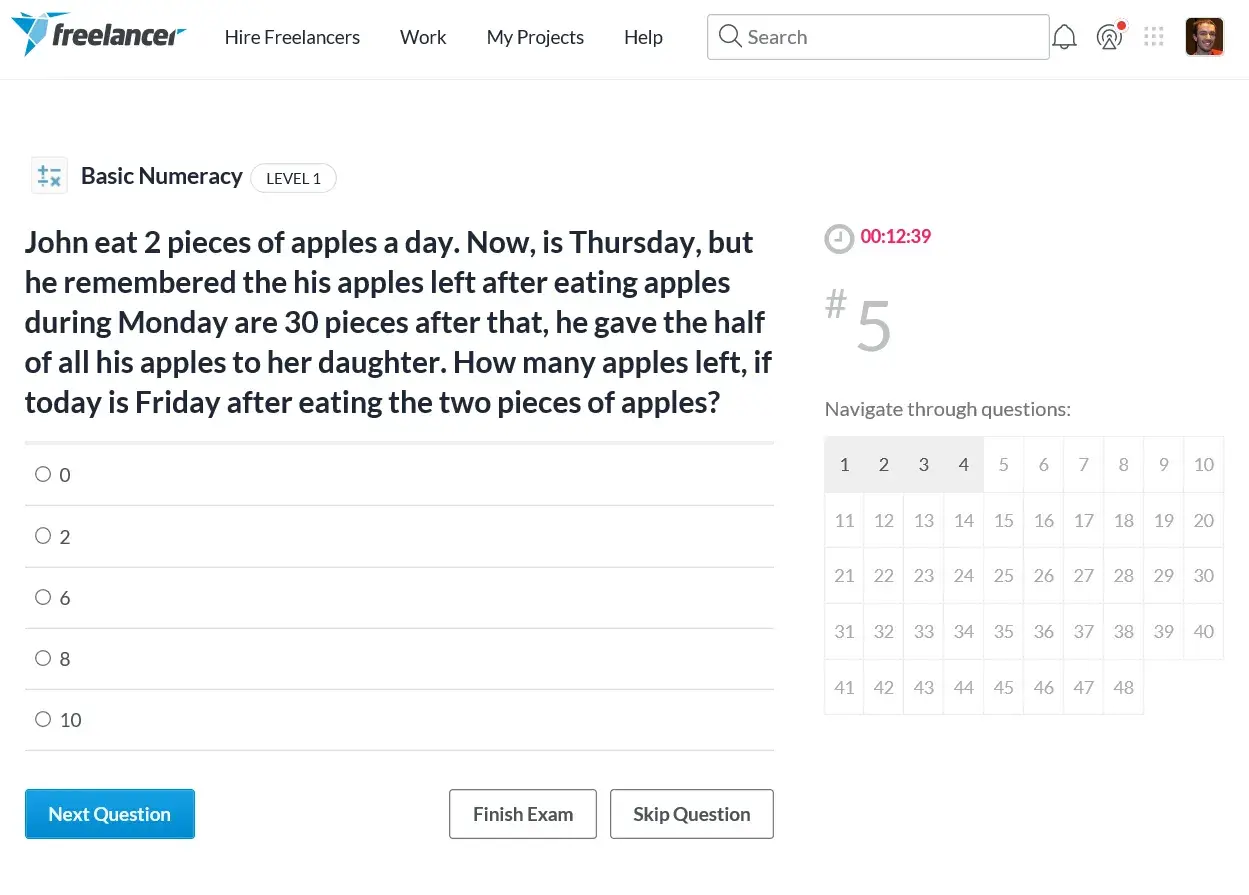
Task: Choose answer option 10
Action: point(43,720)
